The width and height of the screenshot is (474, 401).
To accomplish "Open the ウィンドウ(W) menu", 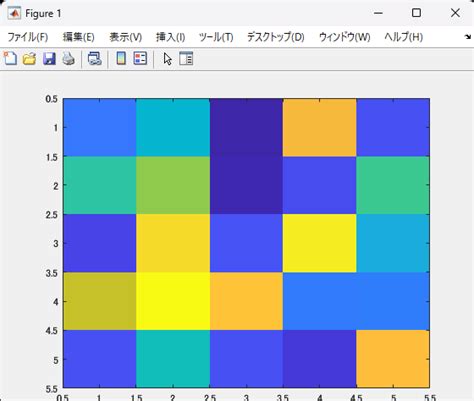I will (x=345, y=37).
